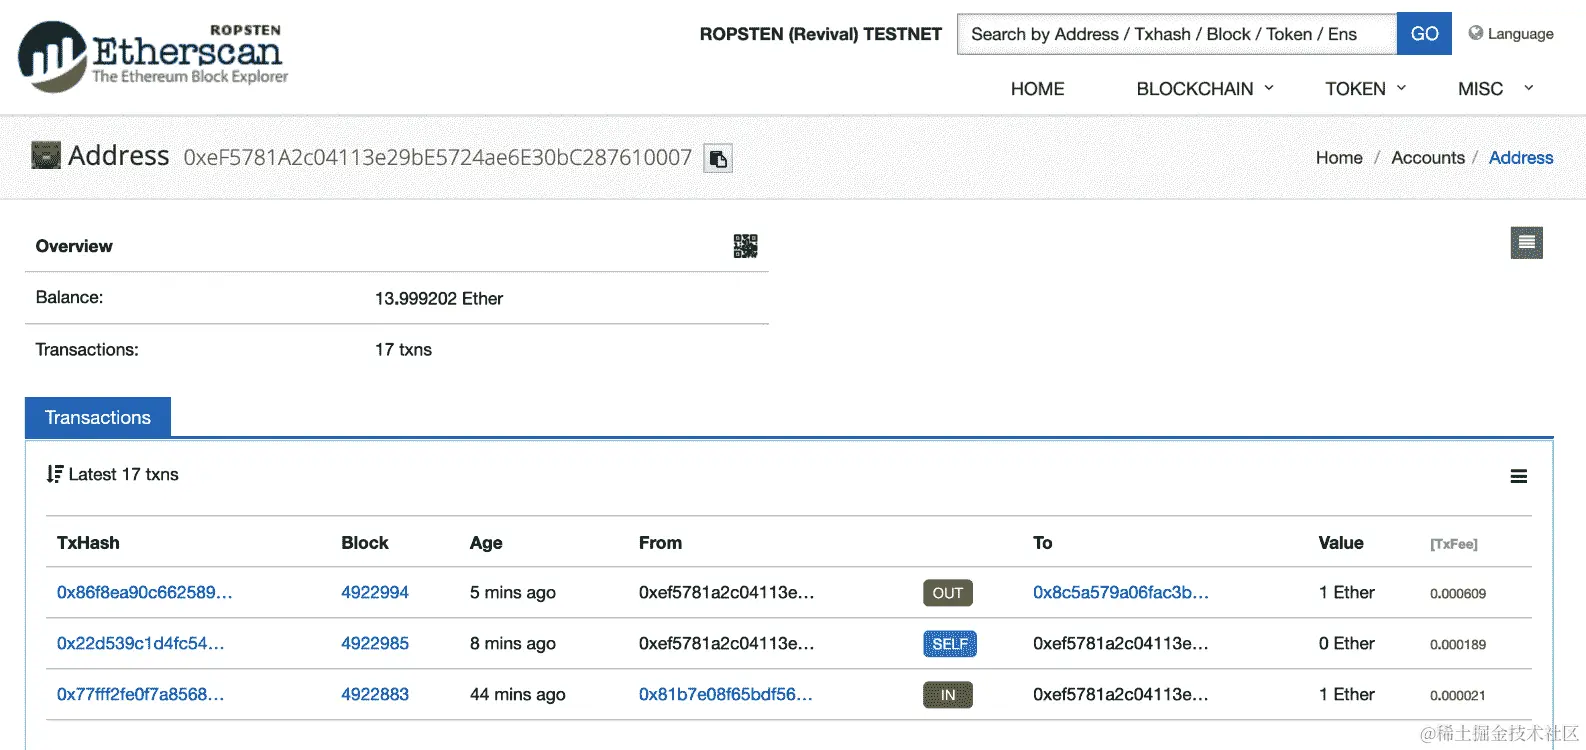Click the Overview heading
Image resolution: width=1586 pixels, height=750 pixels.
tap(74, 246)
